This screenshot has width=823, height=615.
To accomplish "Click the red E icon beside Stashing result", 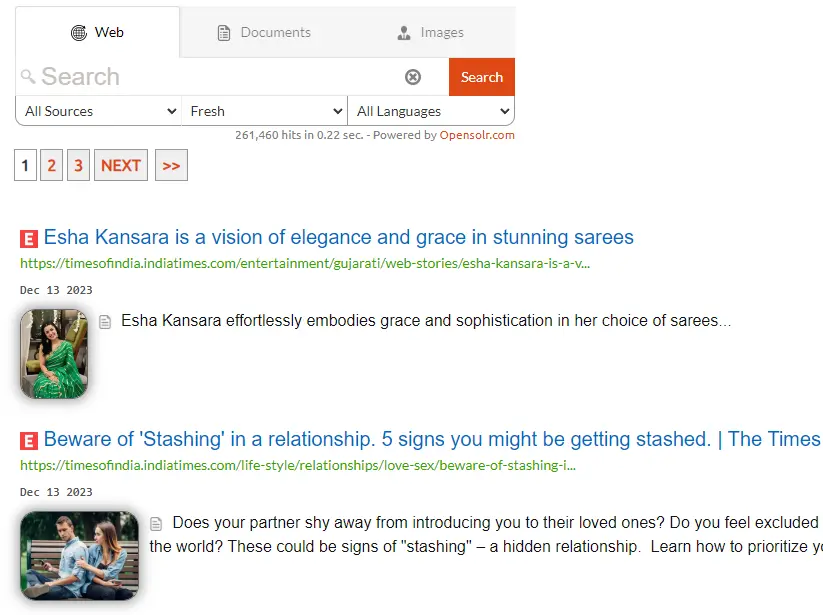I will coord(29,440).
